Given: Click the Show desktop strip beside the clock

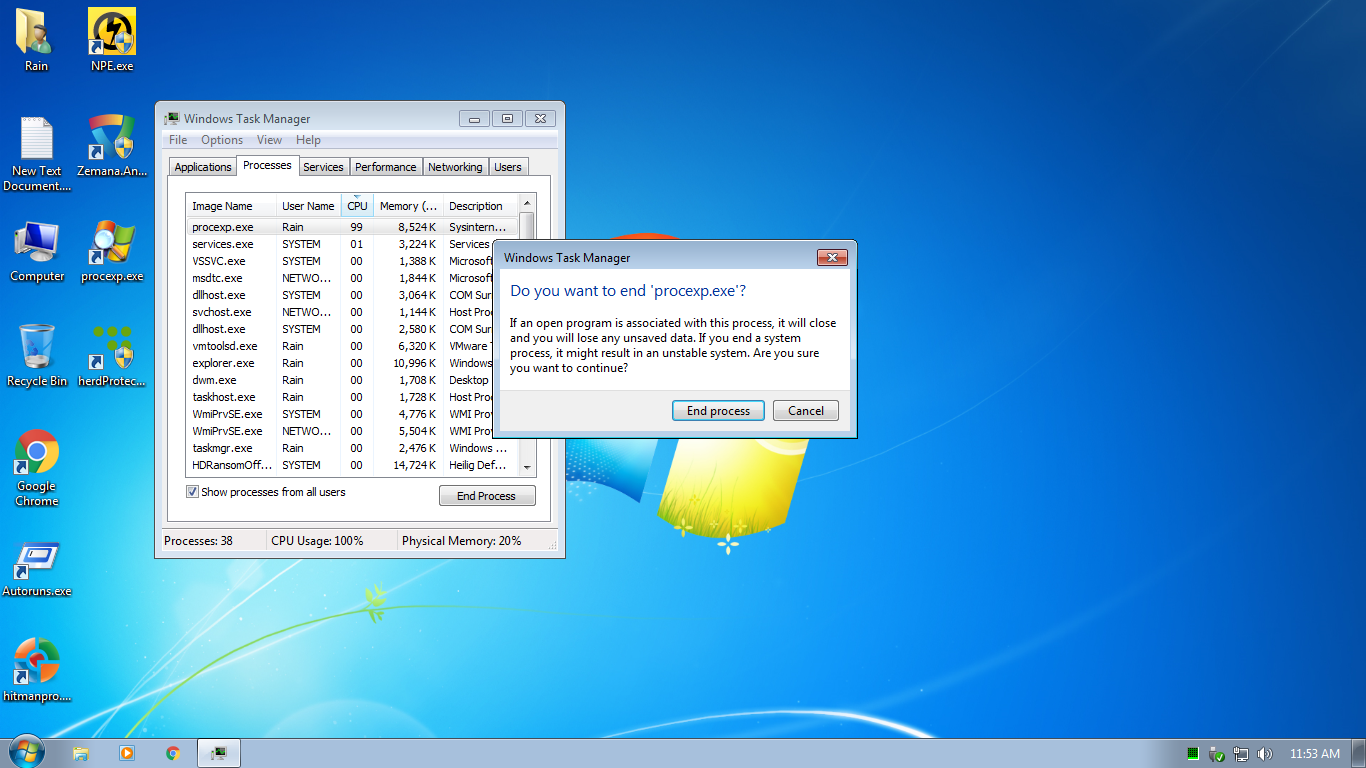Looking at the screenshot, I should 1358,753.
